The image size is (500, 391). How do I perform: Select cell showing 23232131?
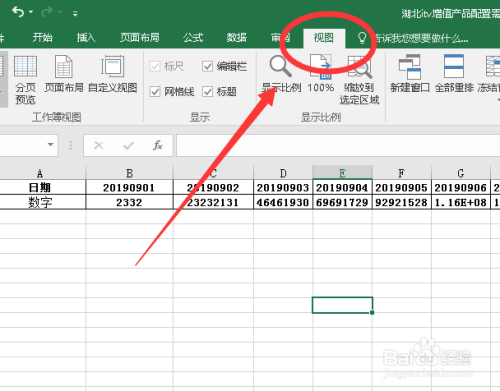[x=213, y=202]
